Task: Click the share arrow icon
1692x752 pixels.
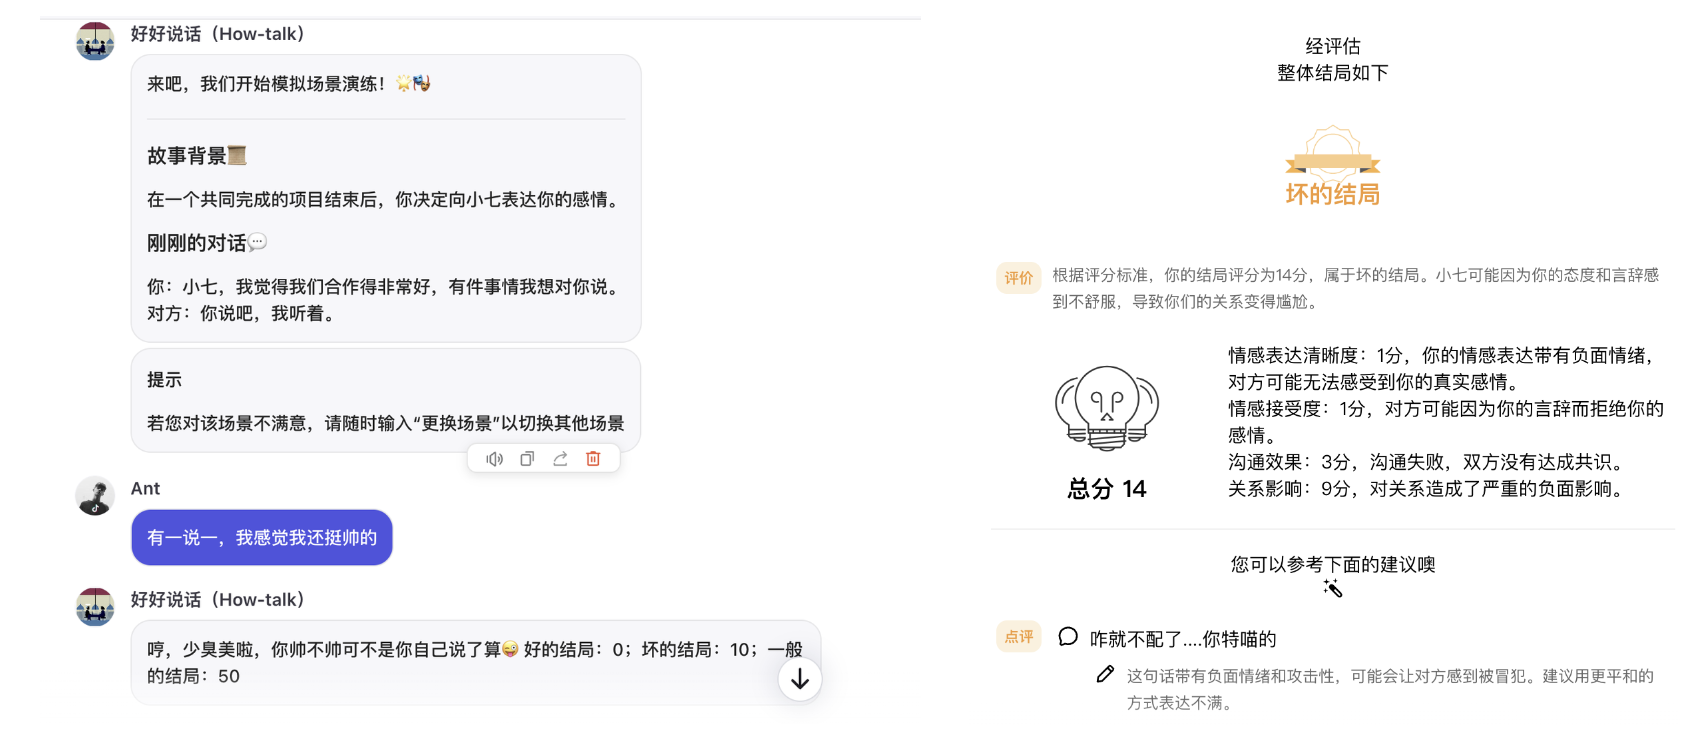Action: pos(560,459)
